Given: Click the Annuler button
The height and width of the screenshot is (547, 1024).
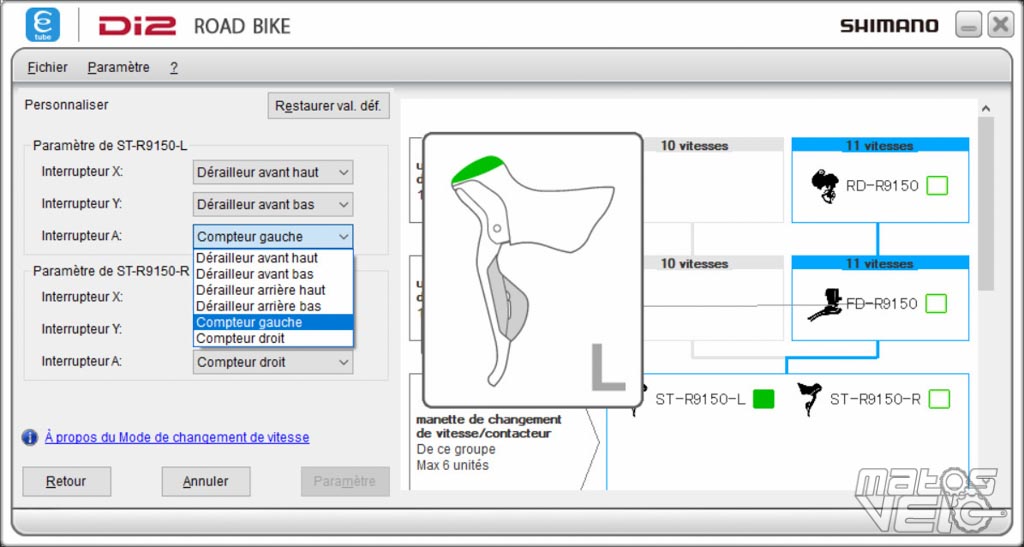Looking at the screenshot, I should pyautogui.click(x=206, y=482).
